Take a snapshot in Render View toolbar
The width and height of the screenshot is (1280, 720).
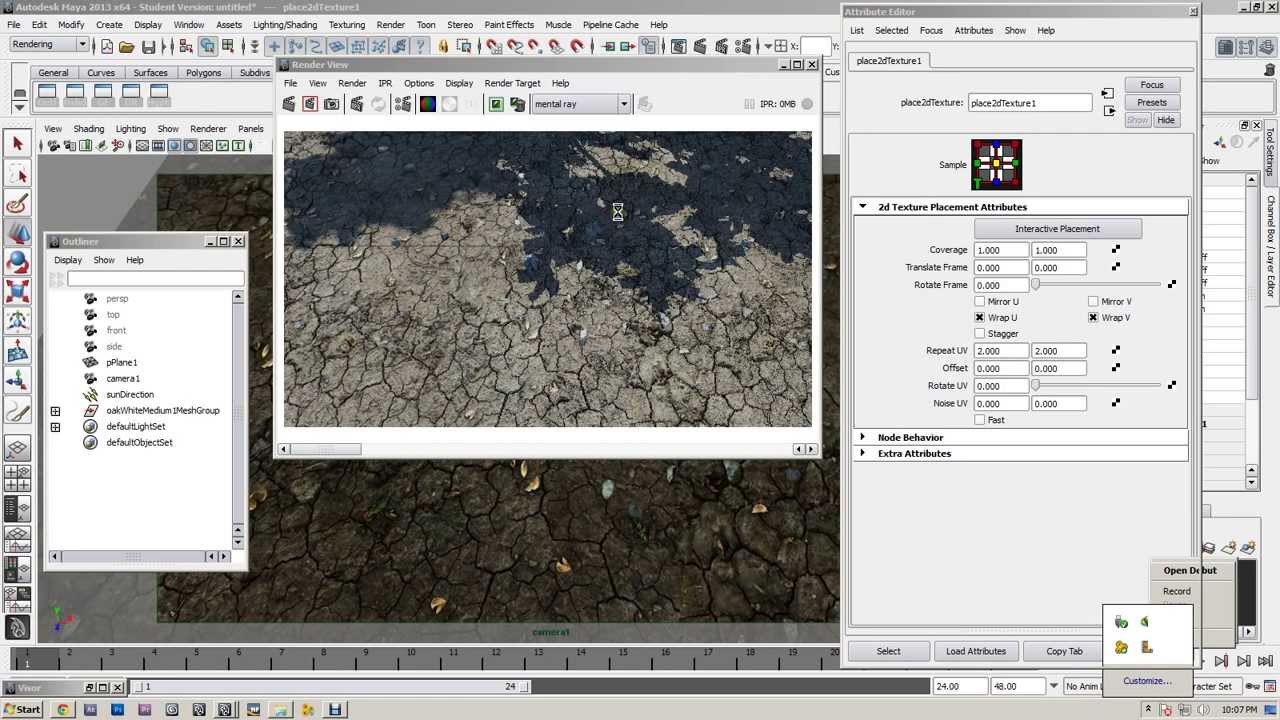(x=331, y=104)
